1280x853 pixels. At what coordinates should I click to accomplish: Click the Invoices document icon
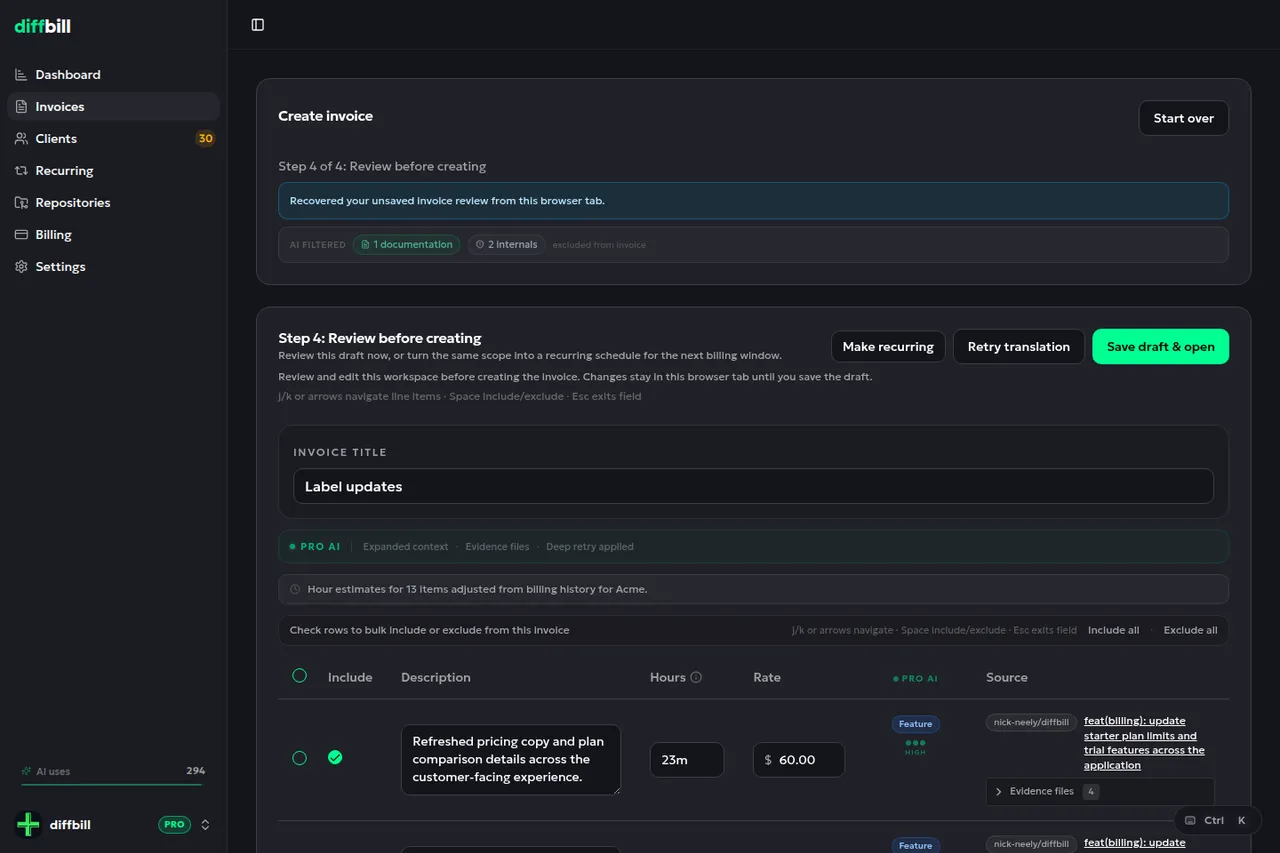pos(21,107)
